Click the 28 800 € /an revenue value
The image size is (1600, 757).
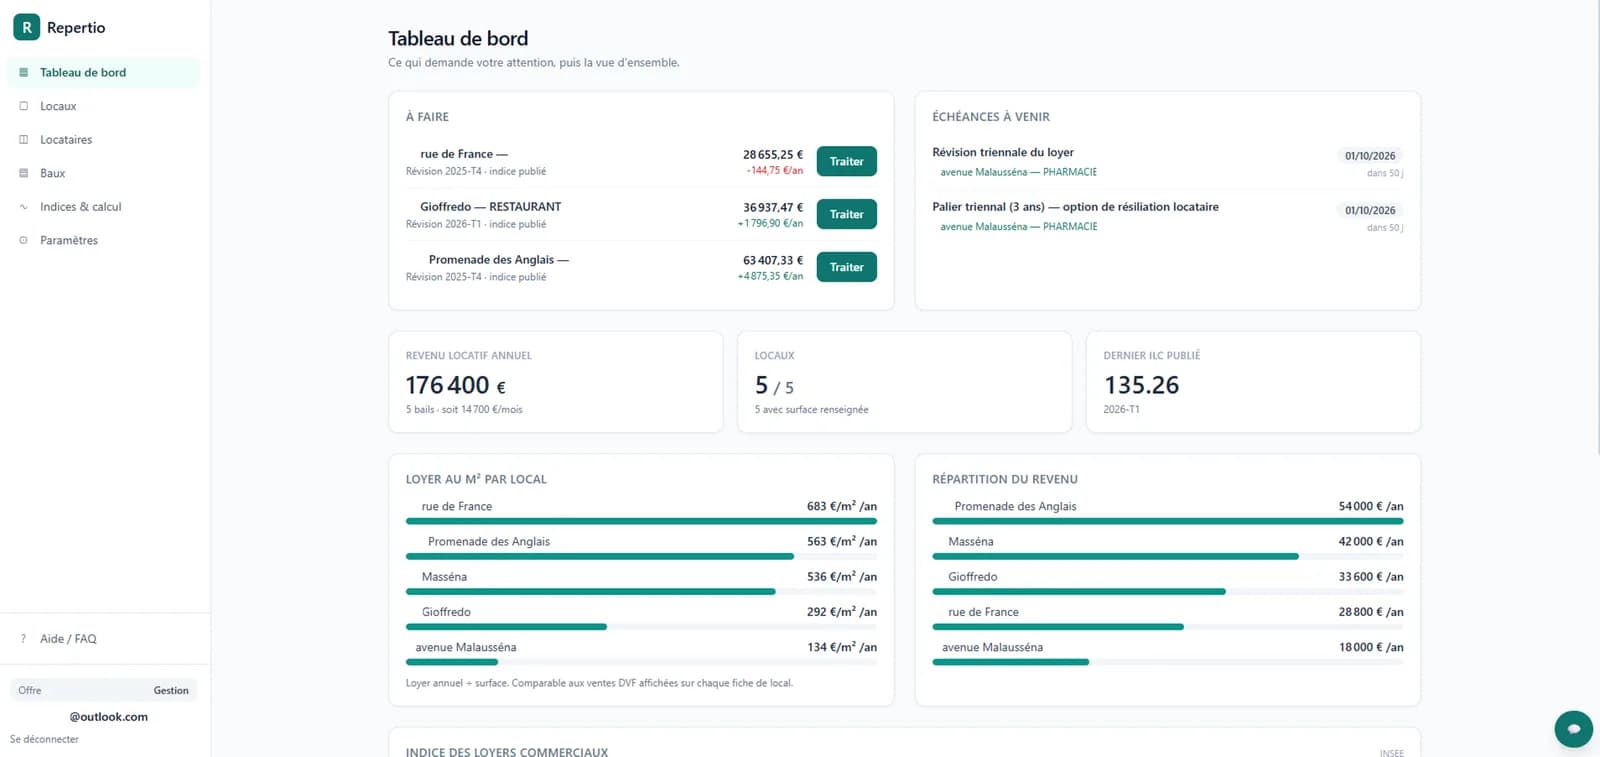click(1371, 612)
